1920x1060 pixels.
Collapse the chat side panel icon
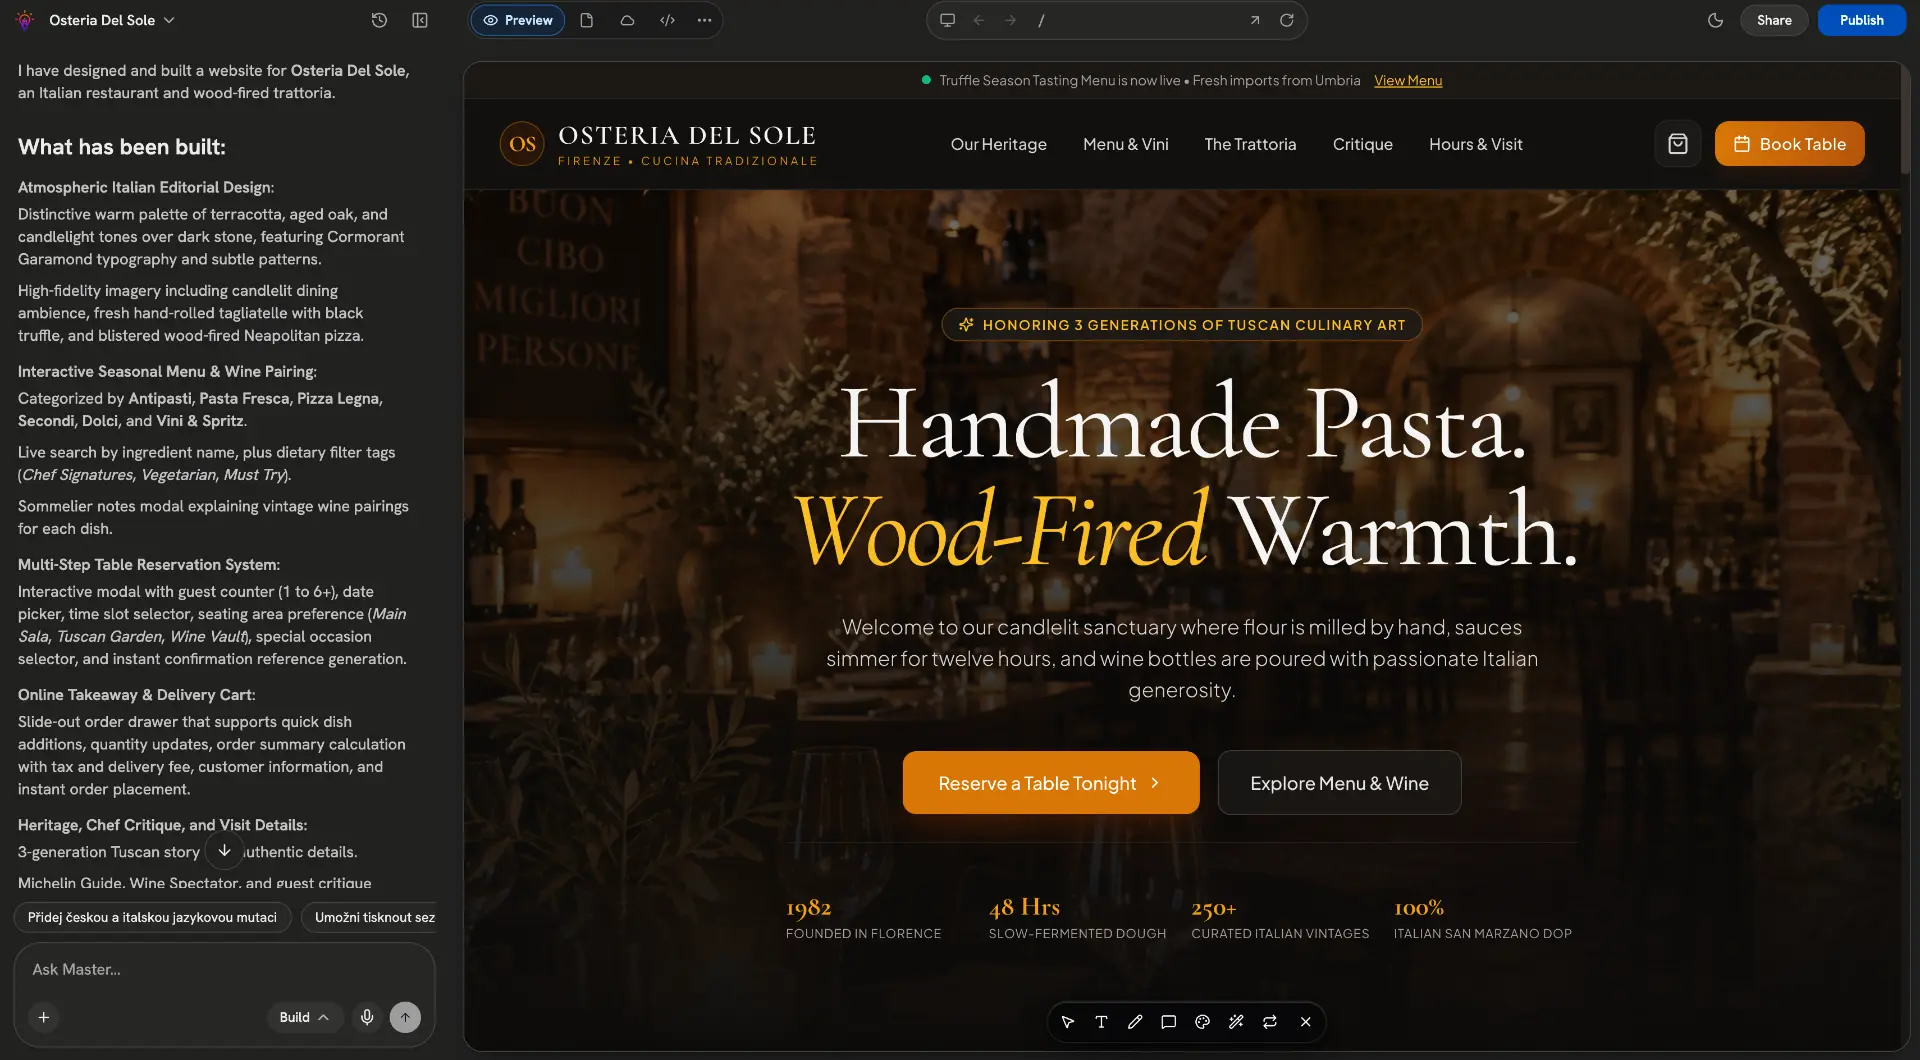pos(420,20)
